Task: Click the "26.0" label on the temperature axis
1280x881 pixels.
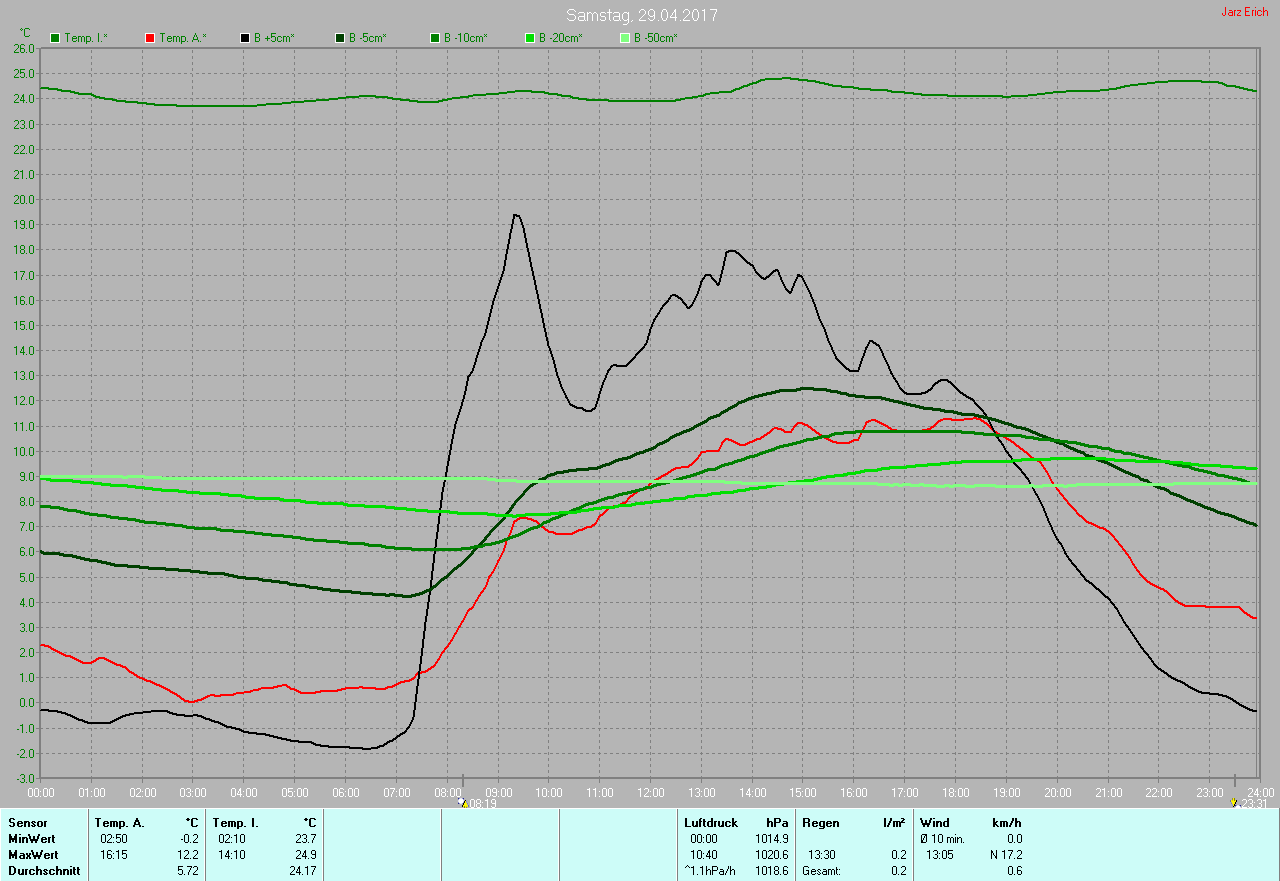Action: 24,48
